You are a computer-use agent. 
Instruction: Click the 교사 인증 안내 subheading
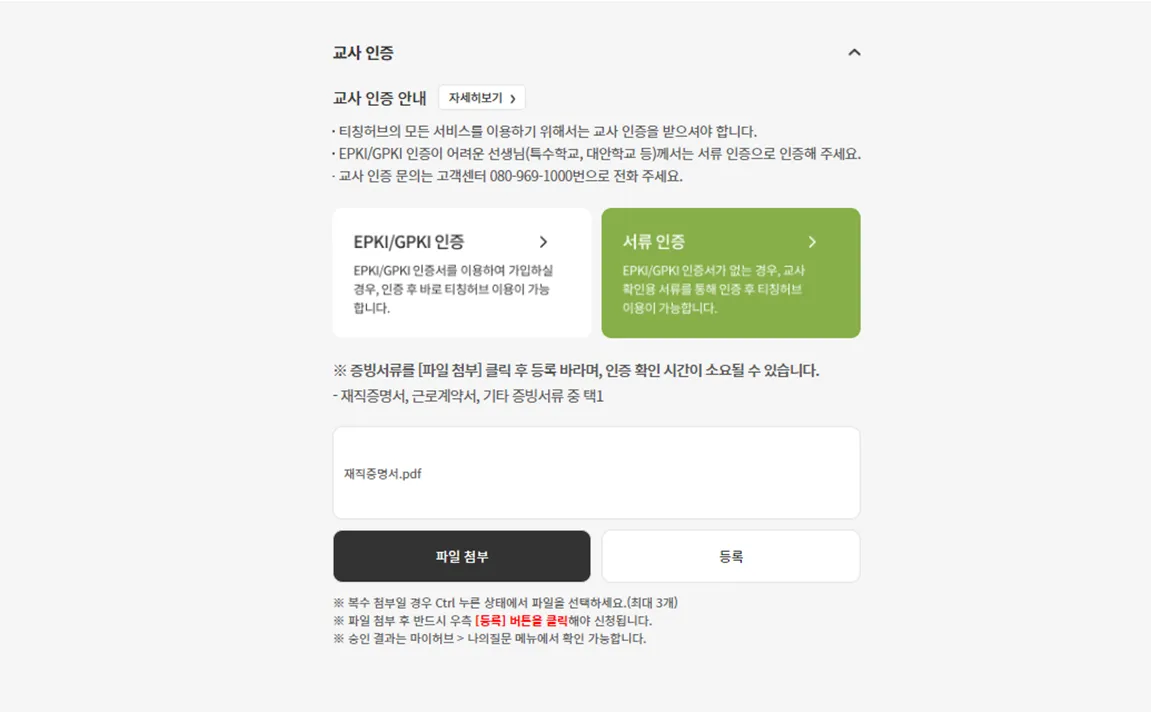coord(380,98)
